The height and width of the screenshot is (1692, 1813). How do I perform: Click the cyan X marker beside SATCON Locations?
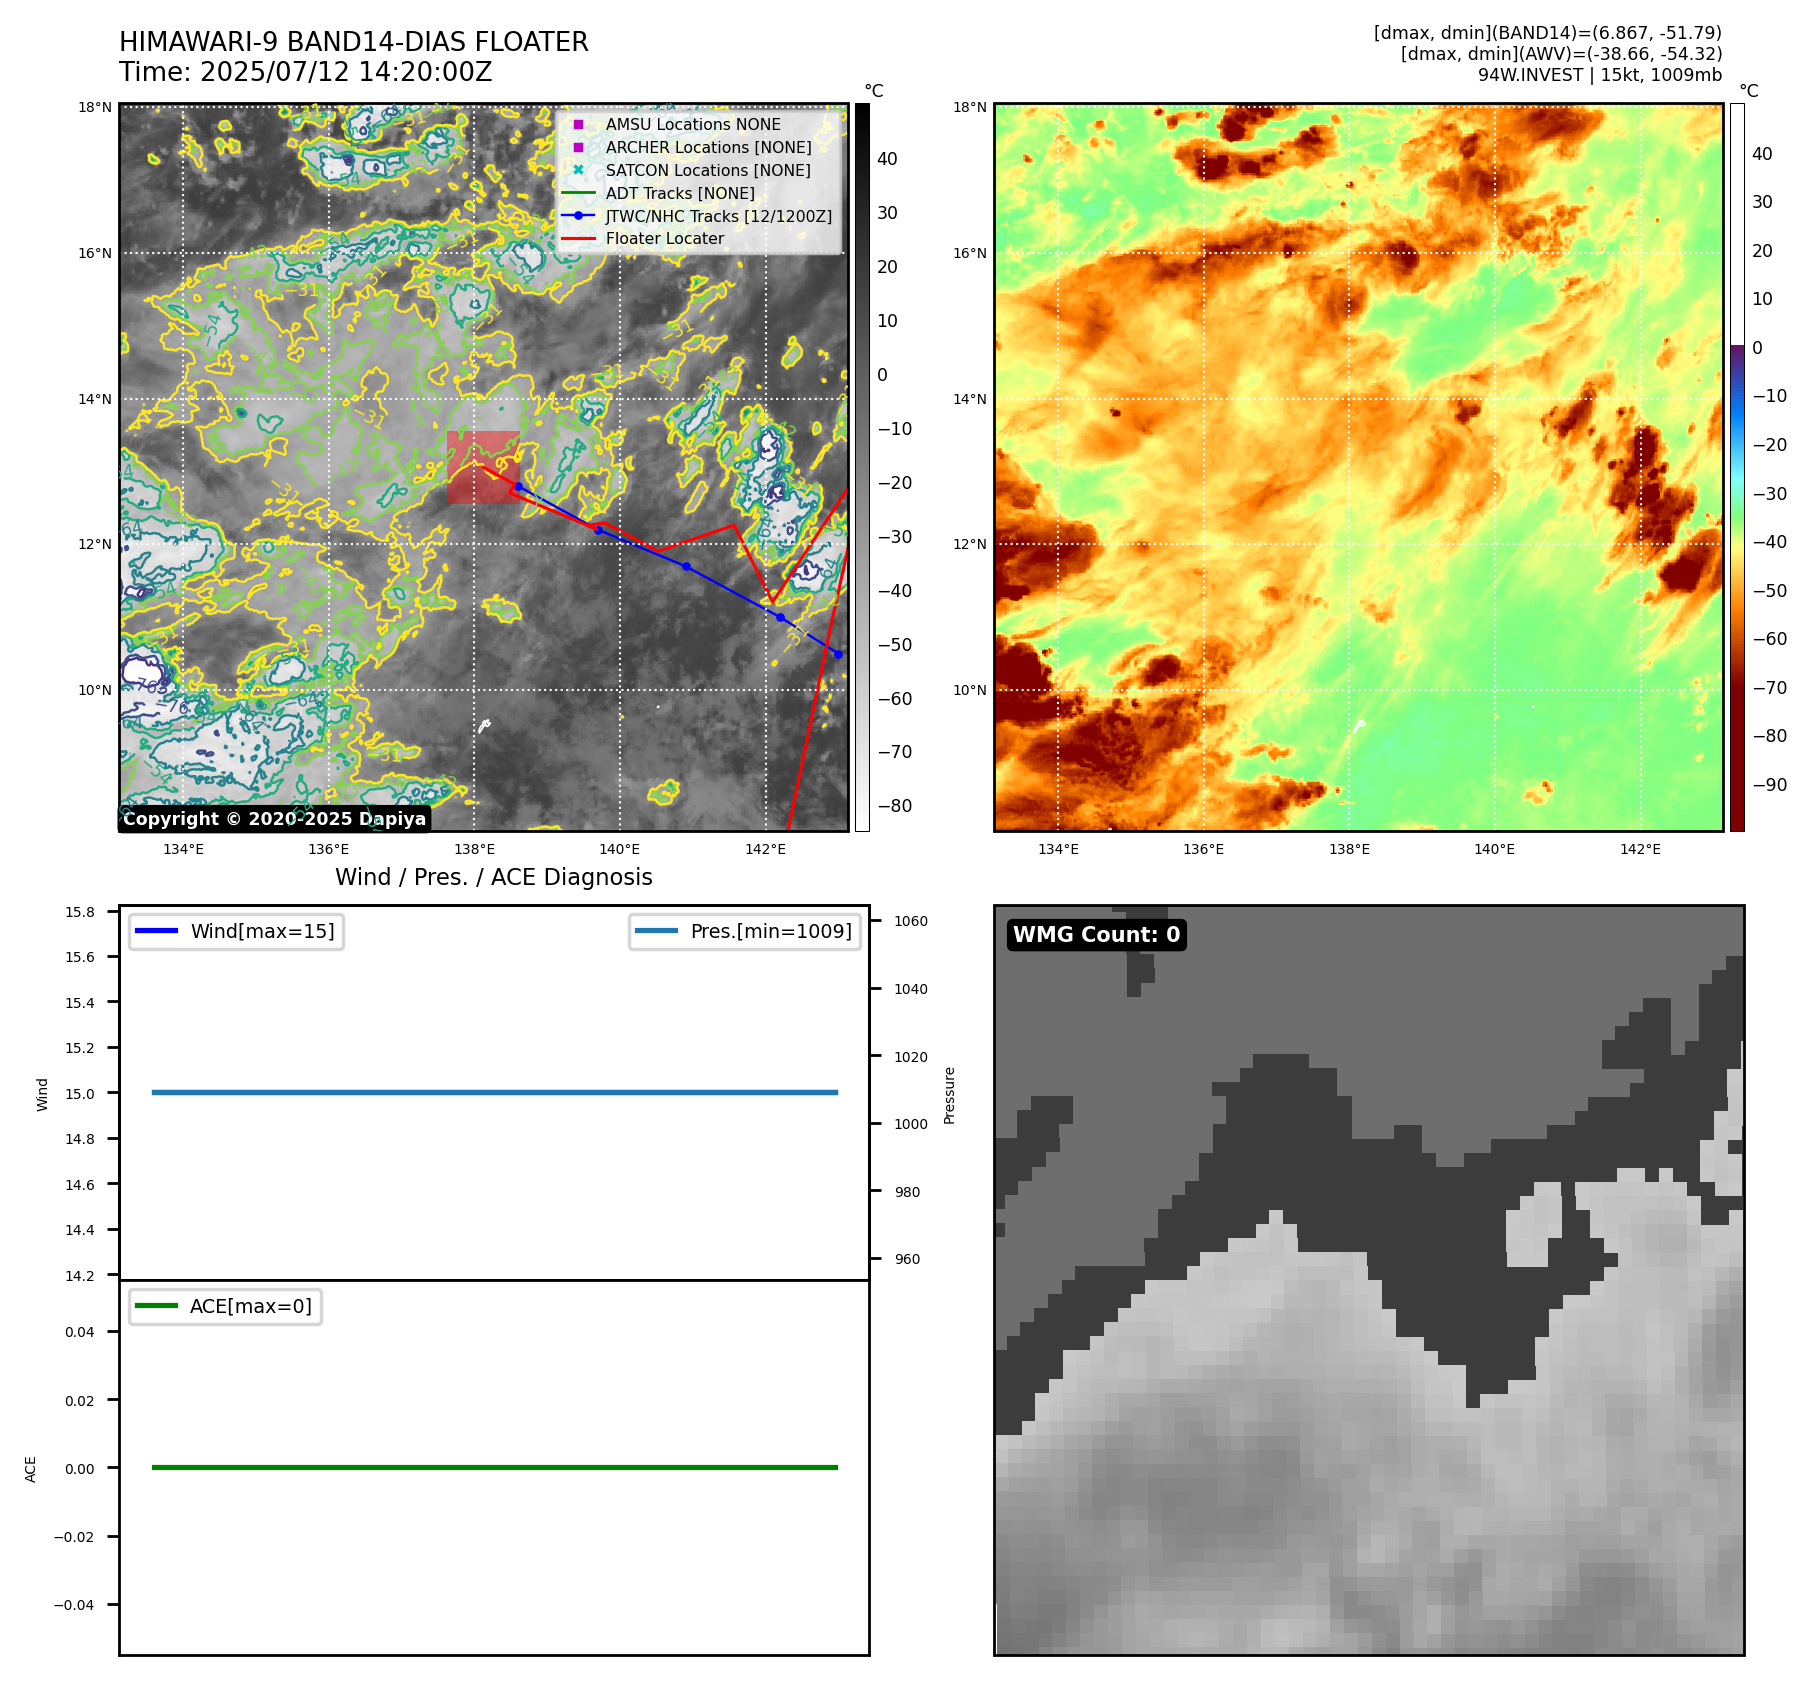(x=578, y=170)
